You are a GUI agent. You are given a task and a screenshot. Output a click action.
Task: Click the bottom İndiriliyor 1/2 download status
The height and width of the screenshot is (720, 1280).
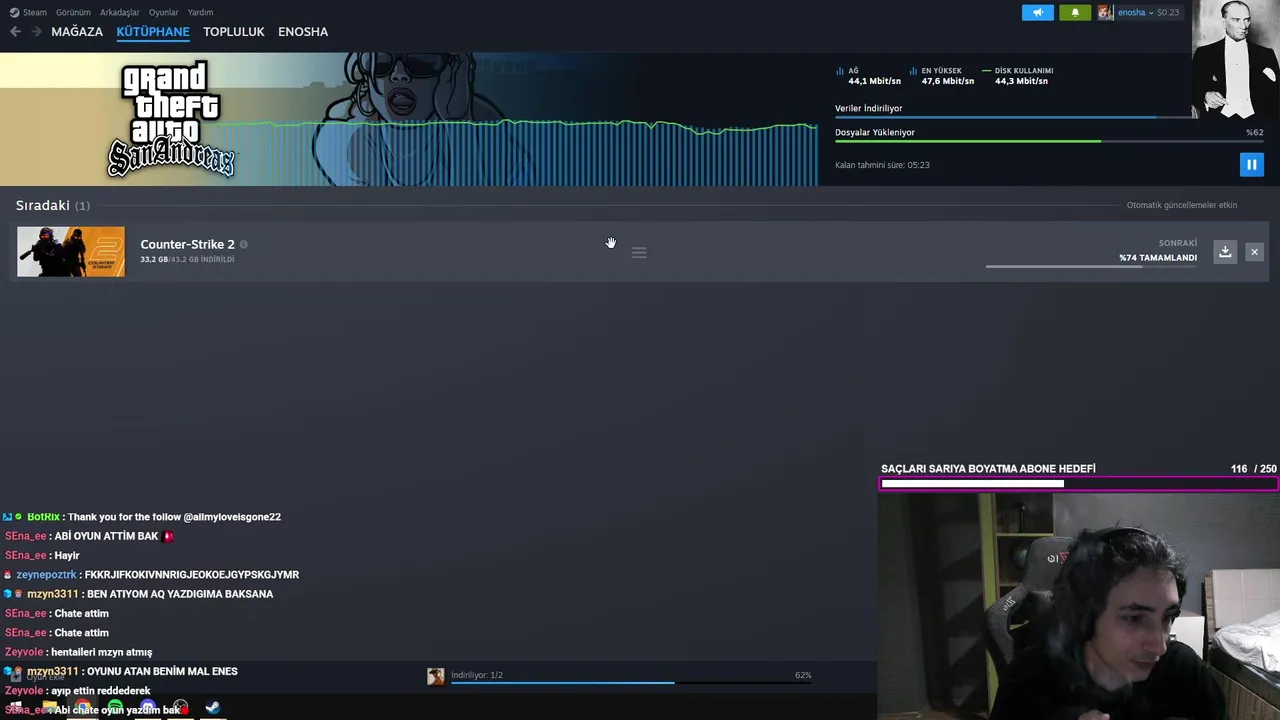[x=477, y=675]
